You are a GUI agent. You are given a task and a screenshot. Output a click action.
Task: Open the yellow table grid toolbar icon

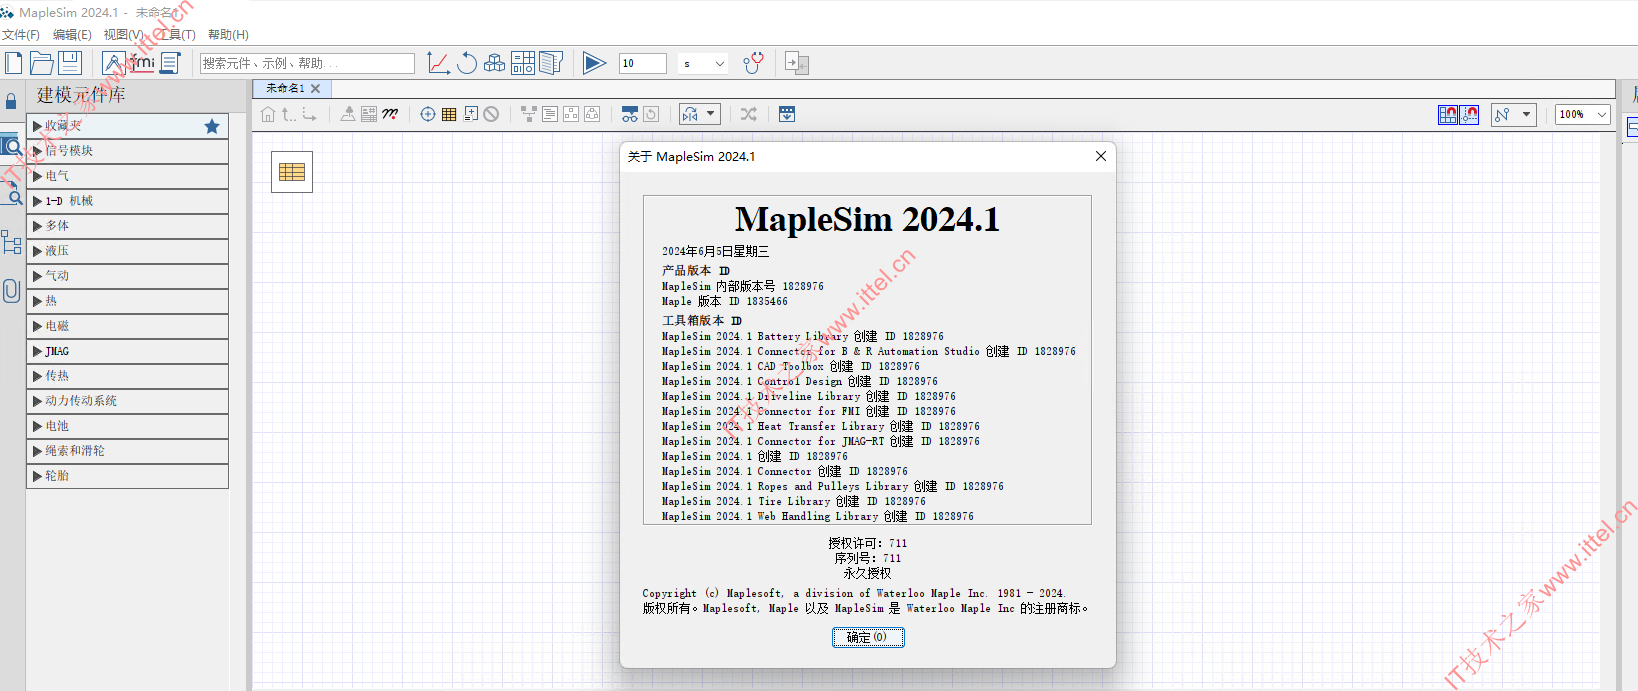coord(449,114)
